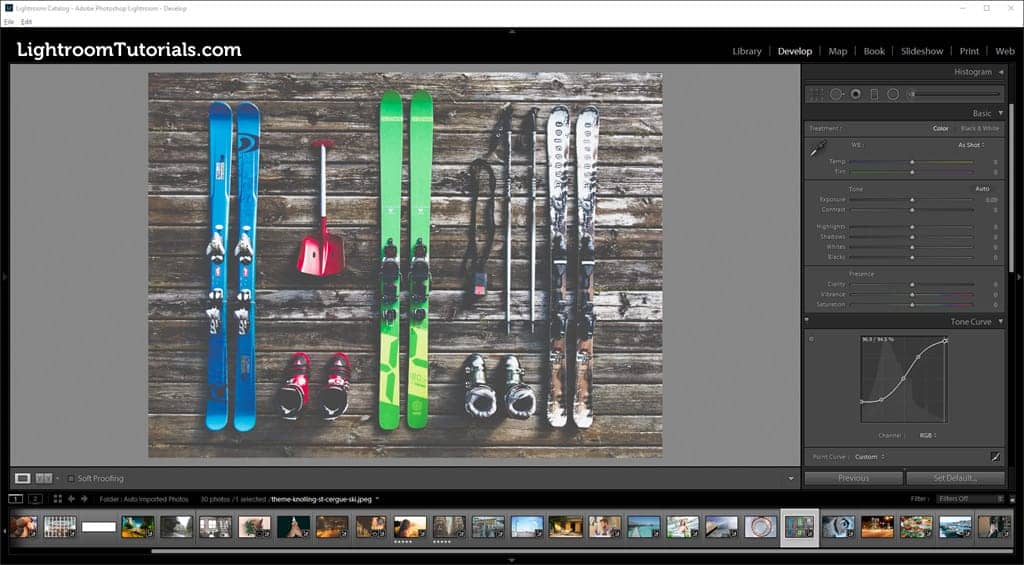1024x565 pixels.
Task: Open Grid view from the filmstrip bar
Action: pos(57,498)
